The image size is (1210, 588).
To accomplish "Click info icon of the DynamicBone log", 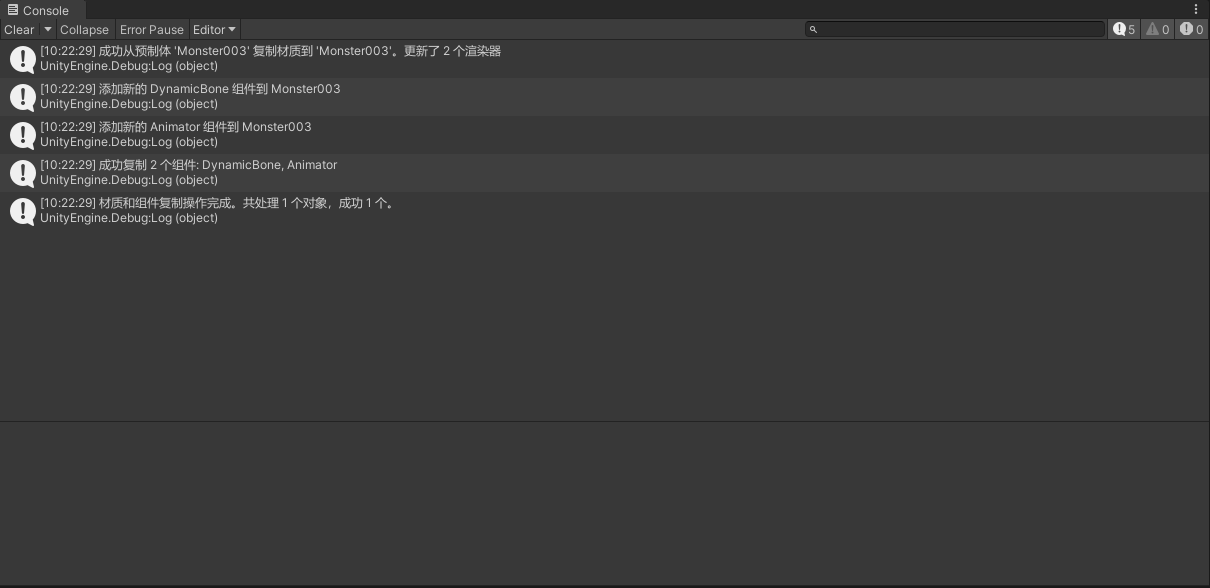I will click(x=22, y=97).
